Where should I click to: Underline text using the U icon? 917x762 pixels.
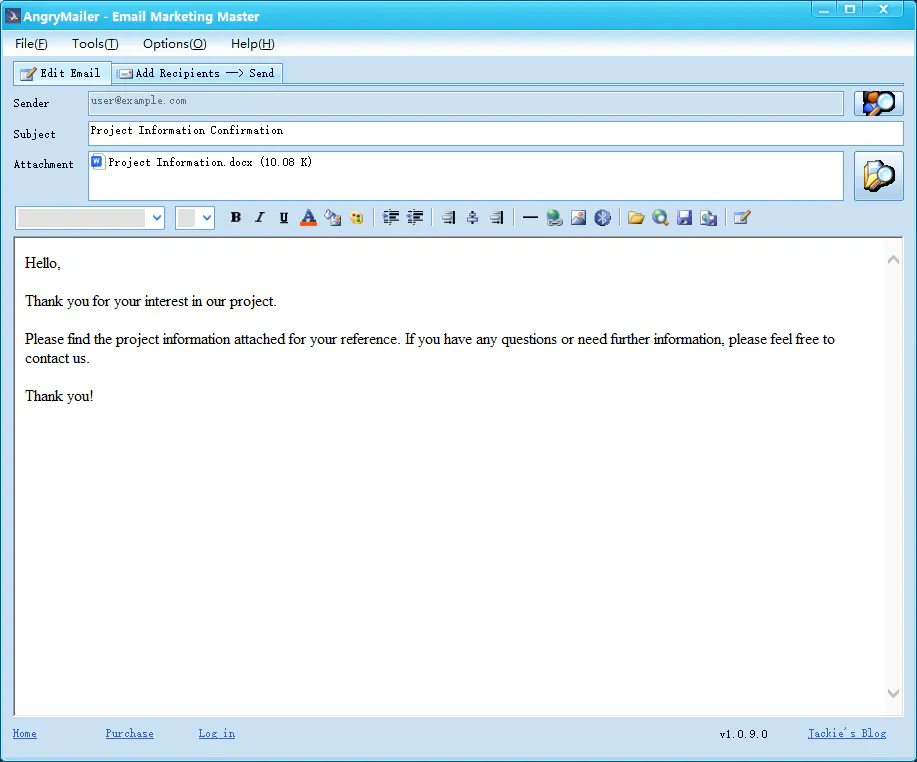(284, 218)
